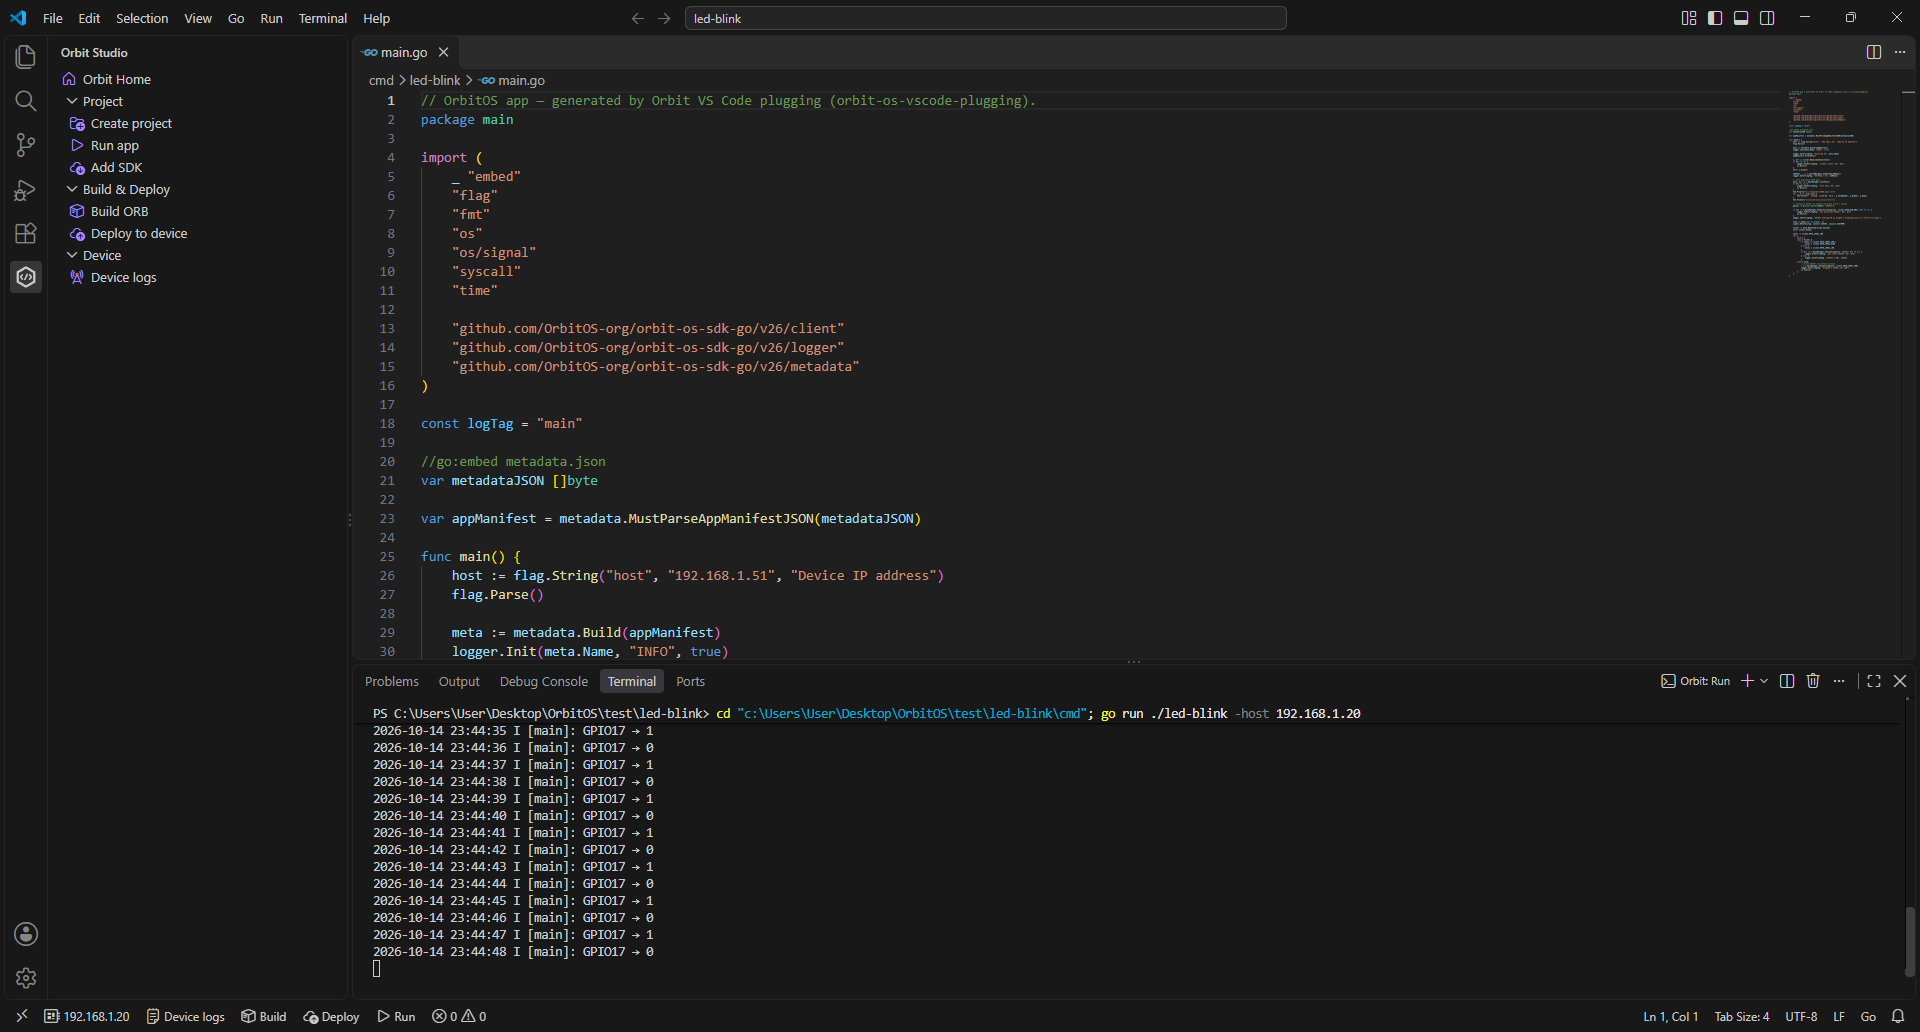Kill terminal with trash icon
This screenshot has width=1920, height=1032.
coord(1813,681)
